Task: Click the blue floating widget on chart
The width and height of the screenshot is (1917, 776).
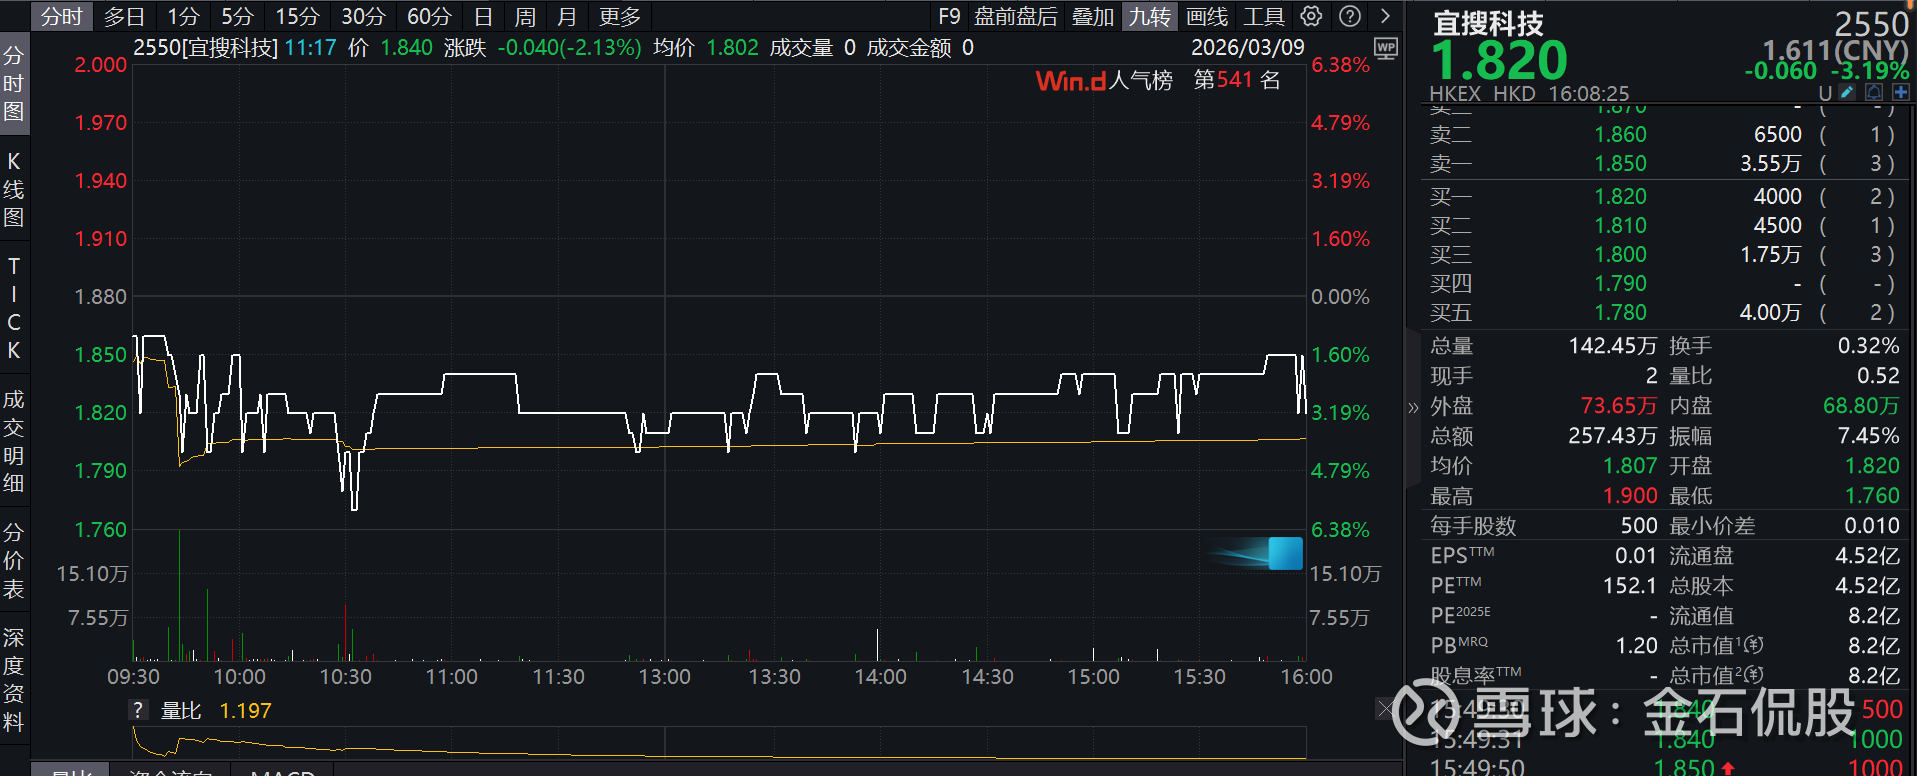Action: [x=1285, y=553]
